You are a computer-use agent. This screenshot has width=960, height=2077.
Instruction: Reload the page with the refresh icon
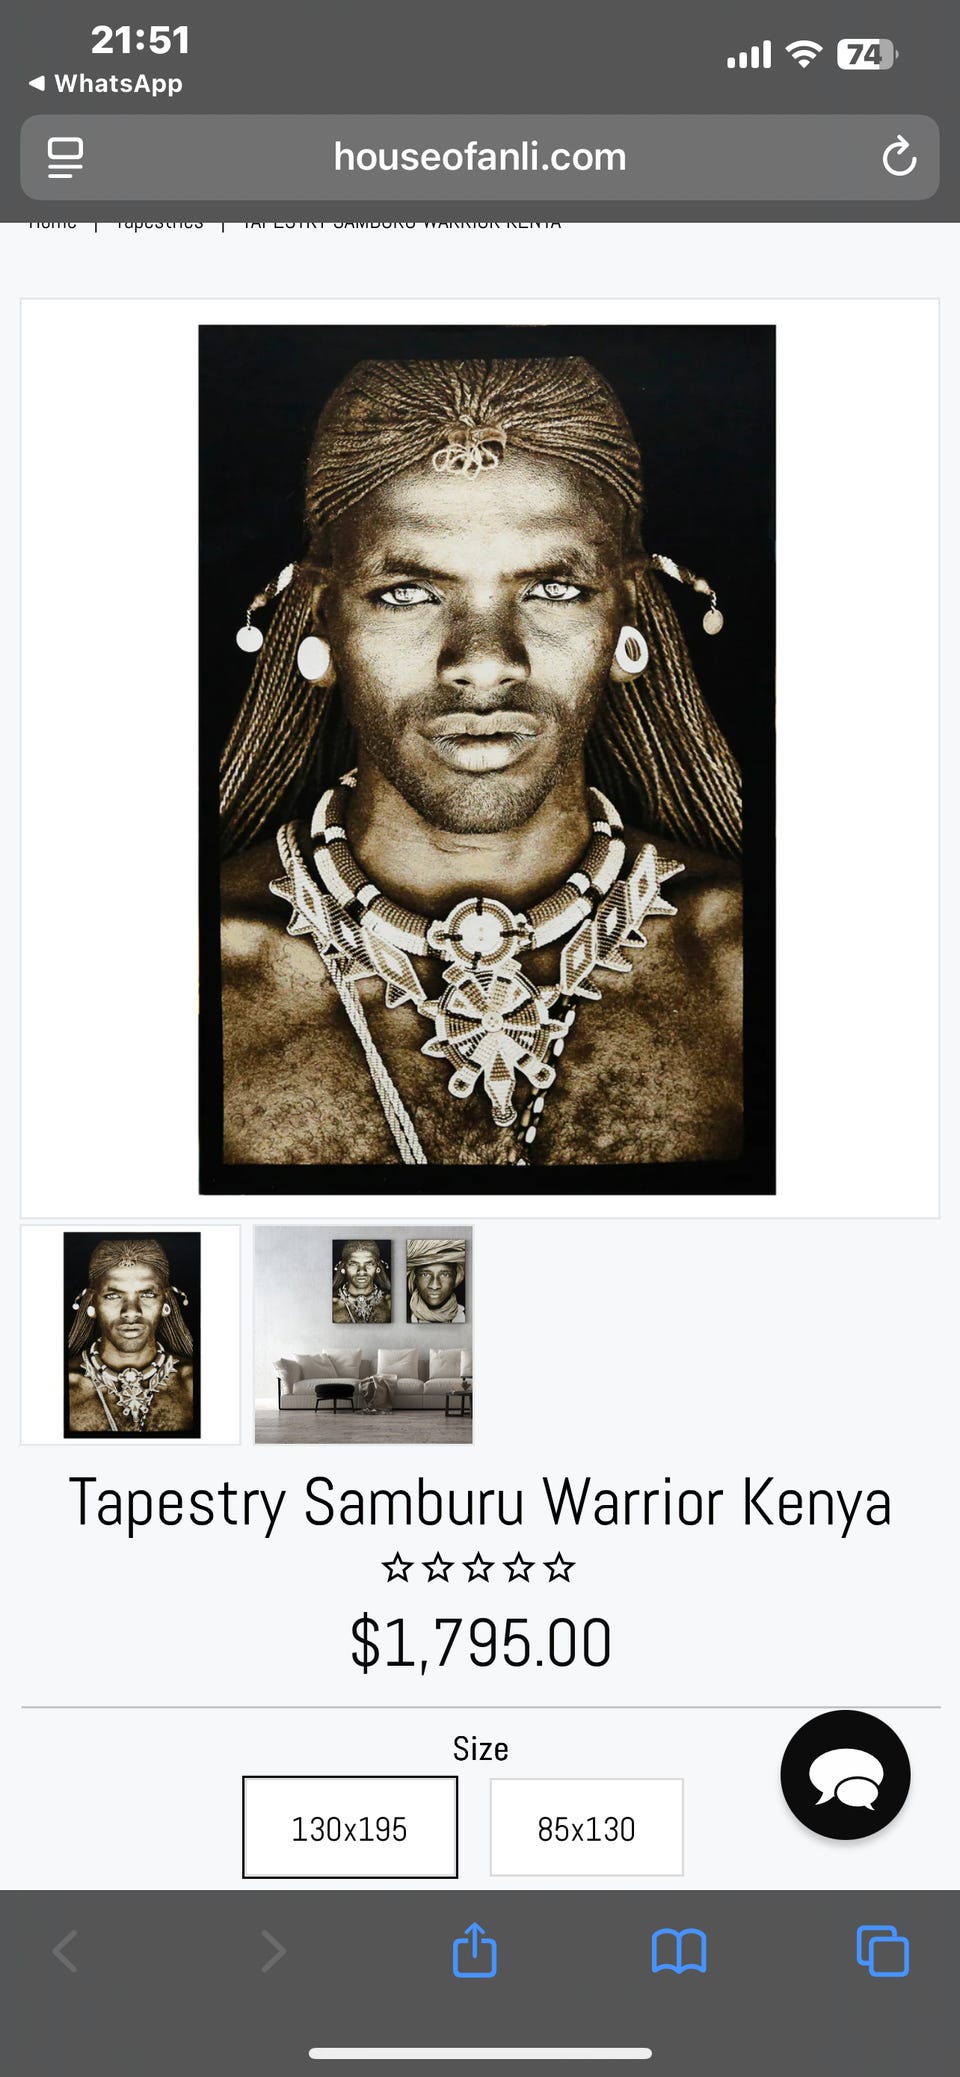(x=898, y=157)
